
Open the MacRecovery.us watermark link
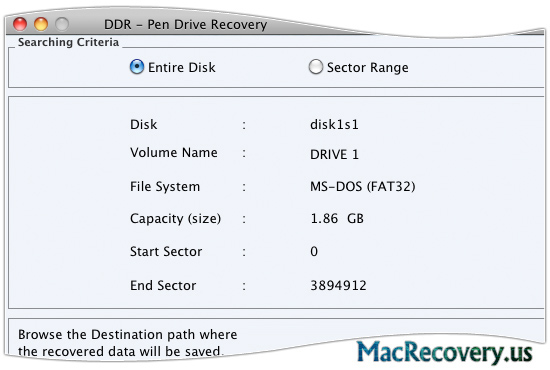[444, 352]
